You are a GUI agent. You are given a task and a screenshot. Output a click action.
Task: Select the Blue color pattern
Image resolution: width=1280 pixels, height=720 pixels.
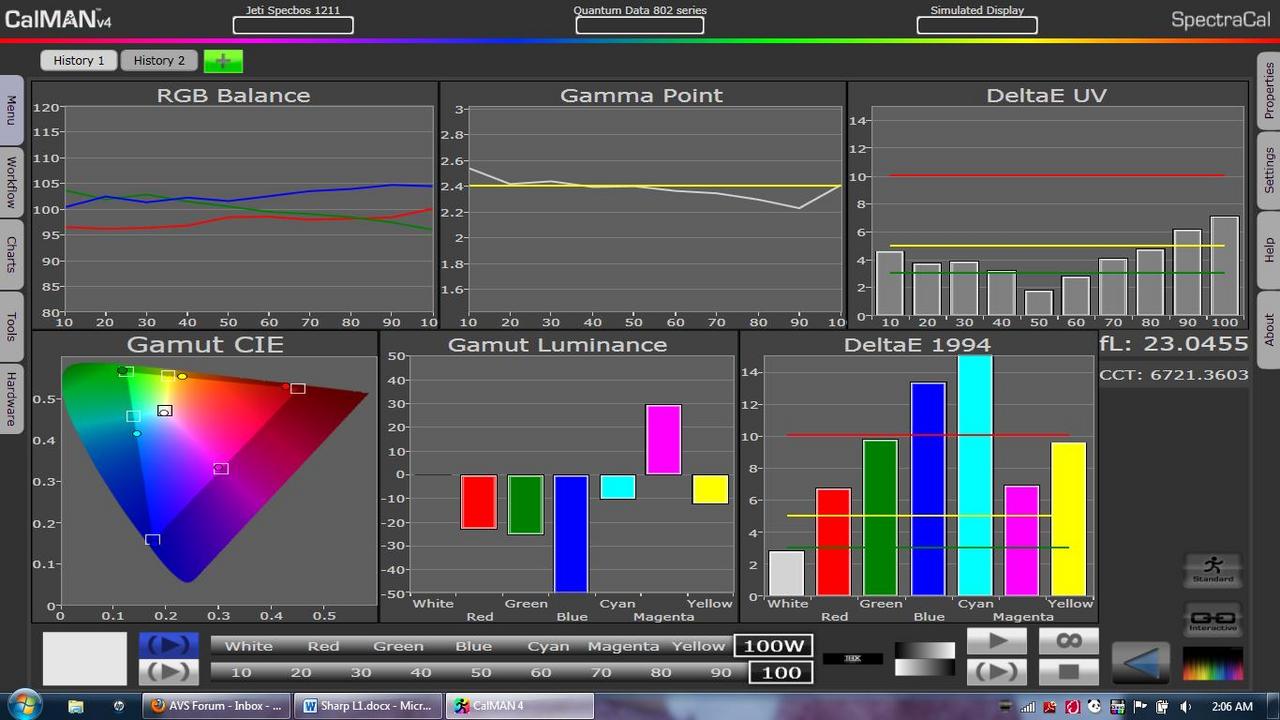click(x=473, y=646)
